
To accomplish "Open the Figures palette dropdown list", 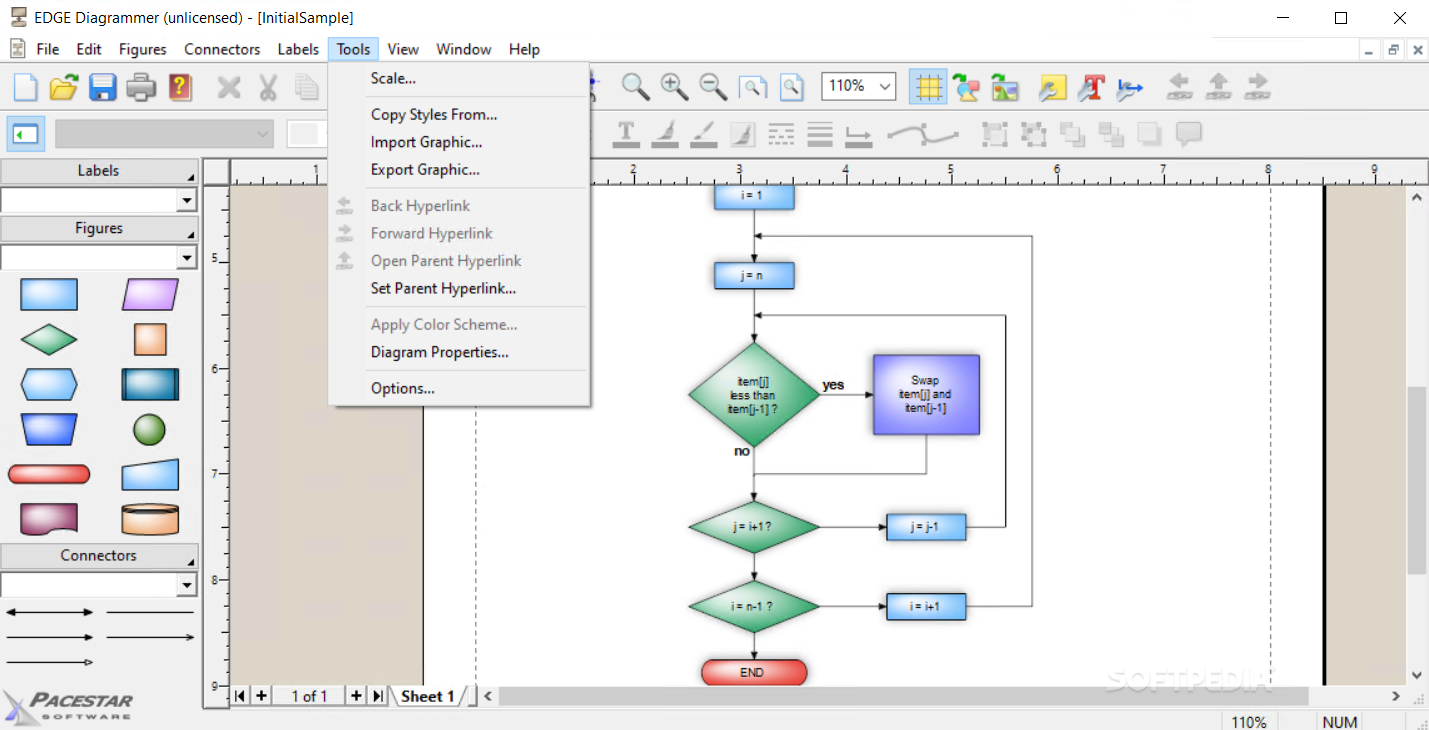I will coord(186,259).
